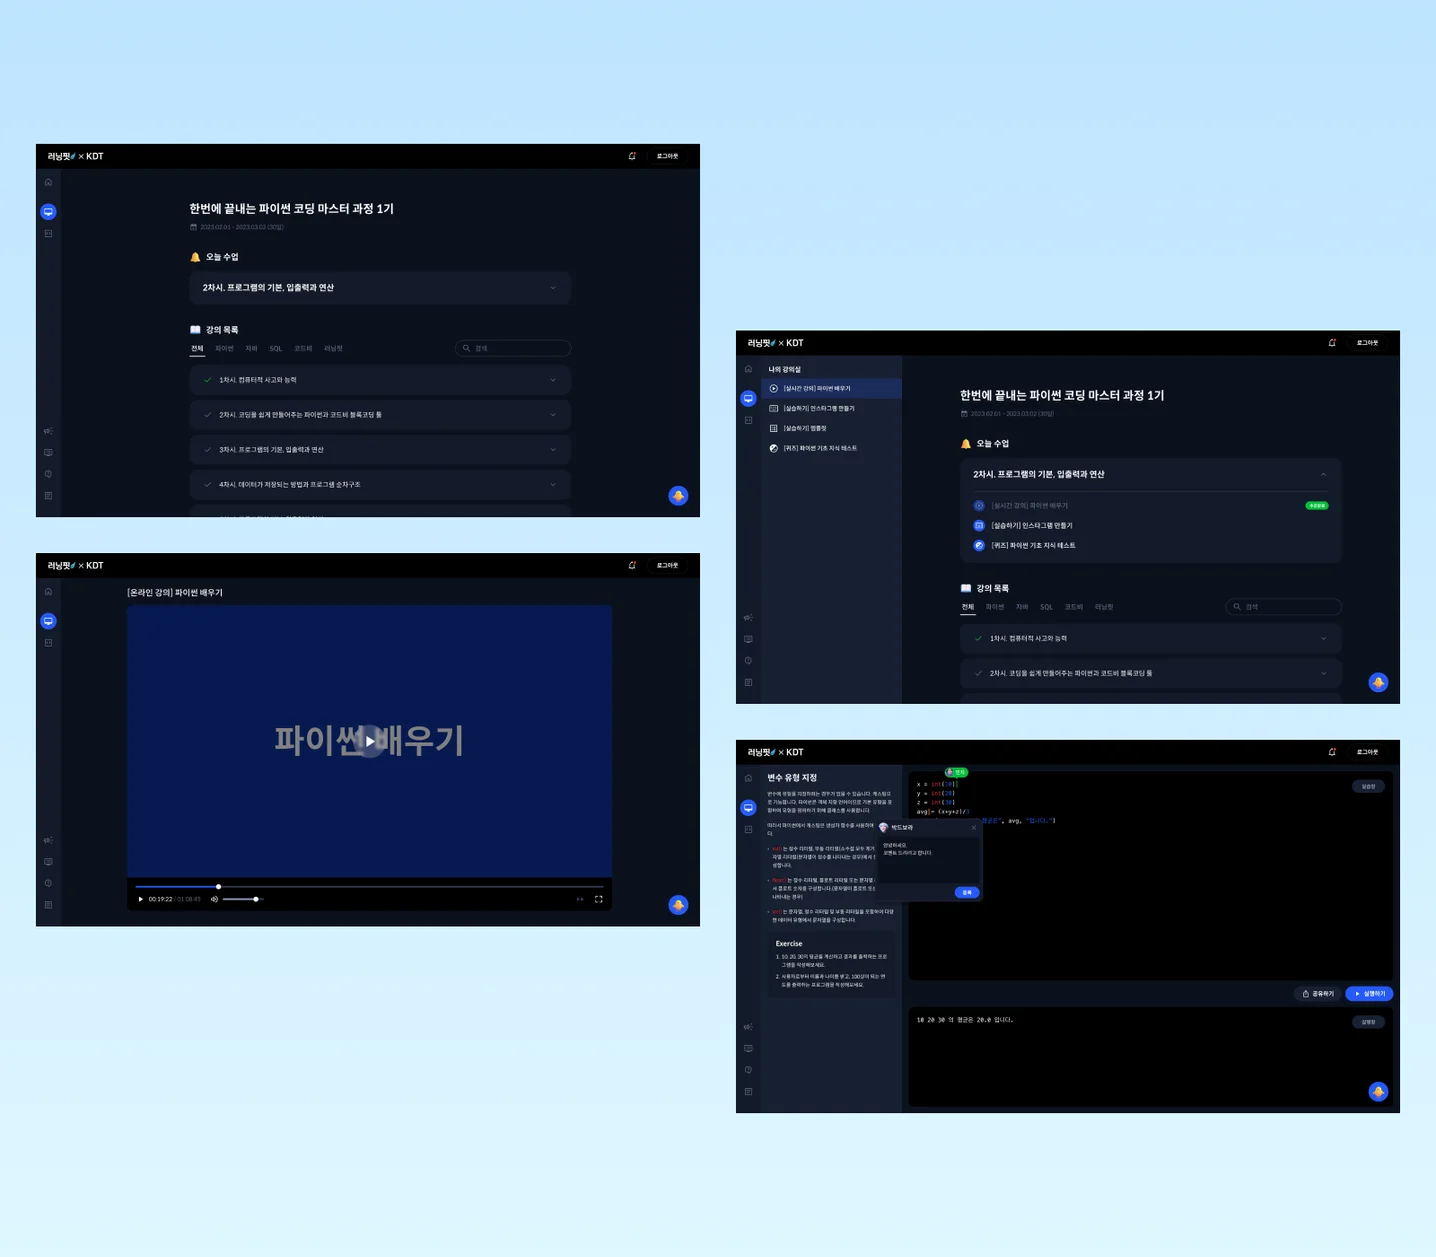Click the playback speed icon beside fullscreen

tap(580, 899)
